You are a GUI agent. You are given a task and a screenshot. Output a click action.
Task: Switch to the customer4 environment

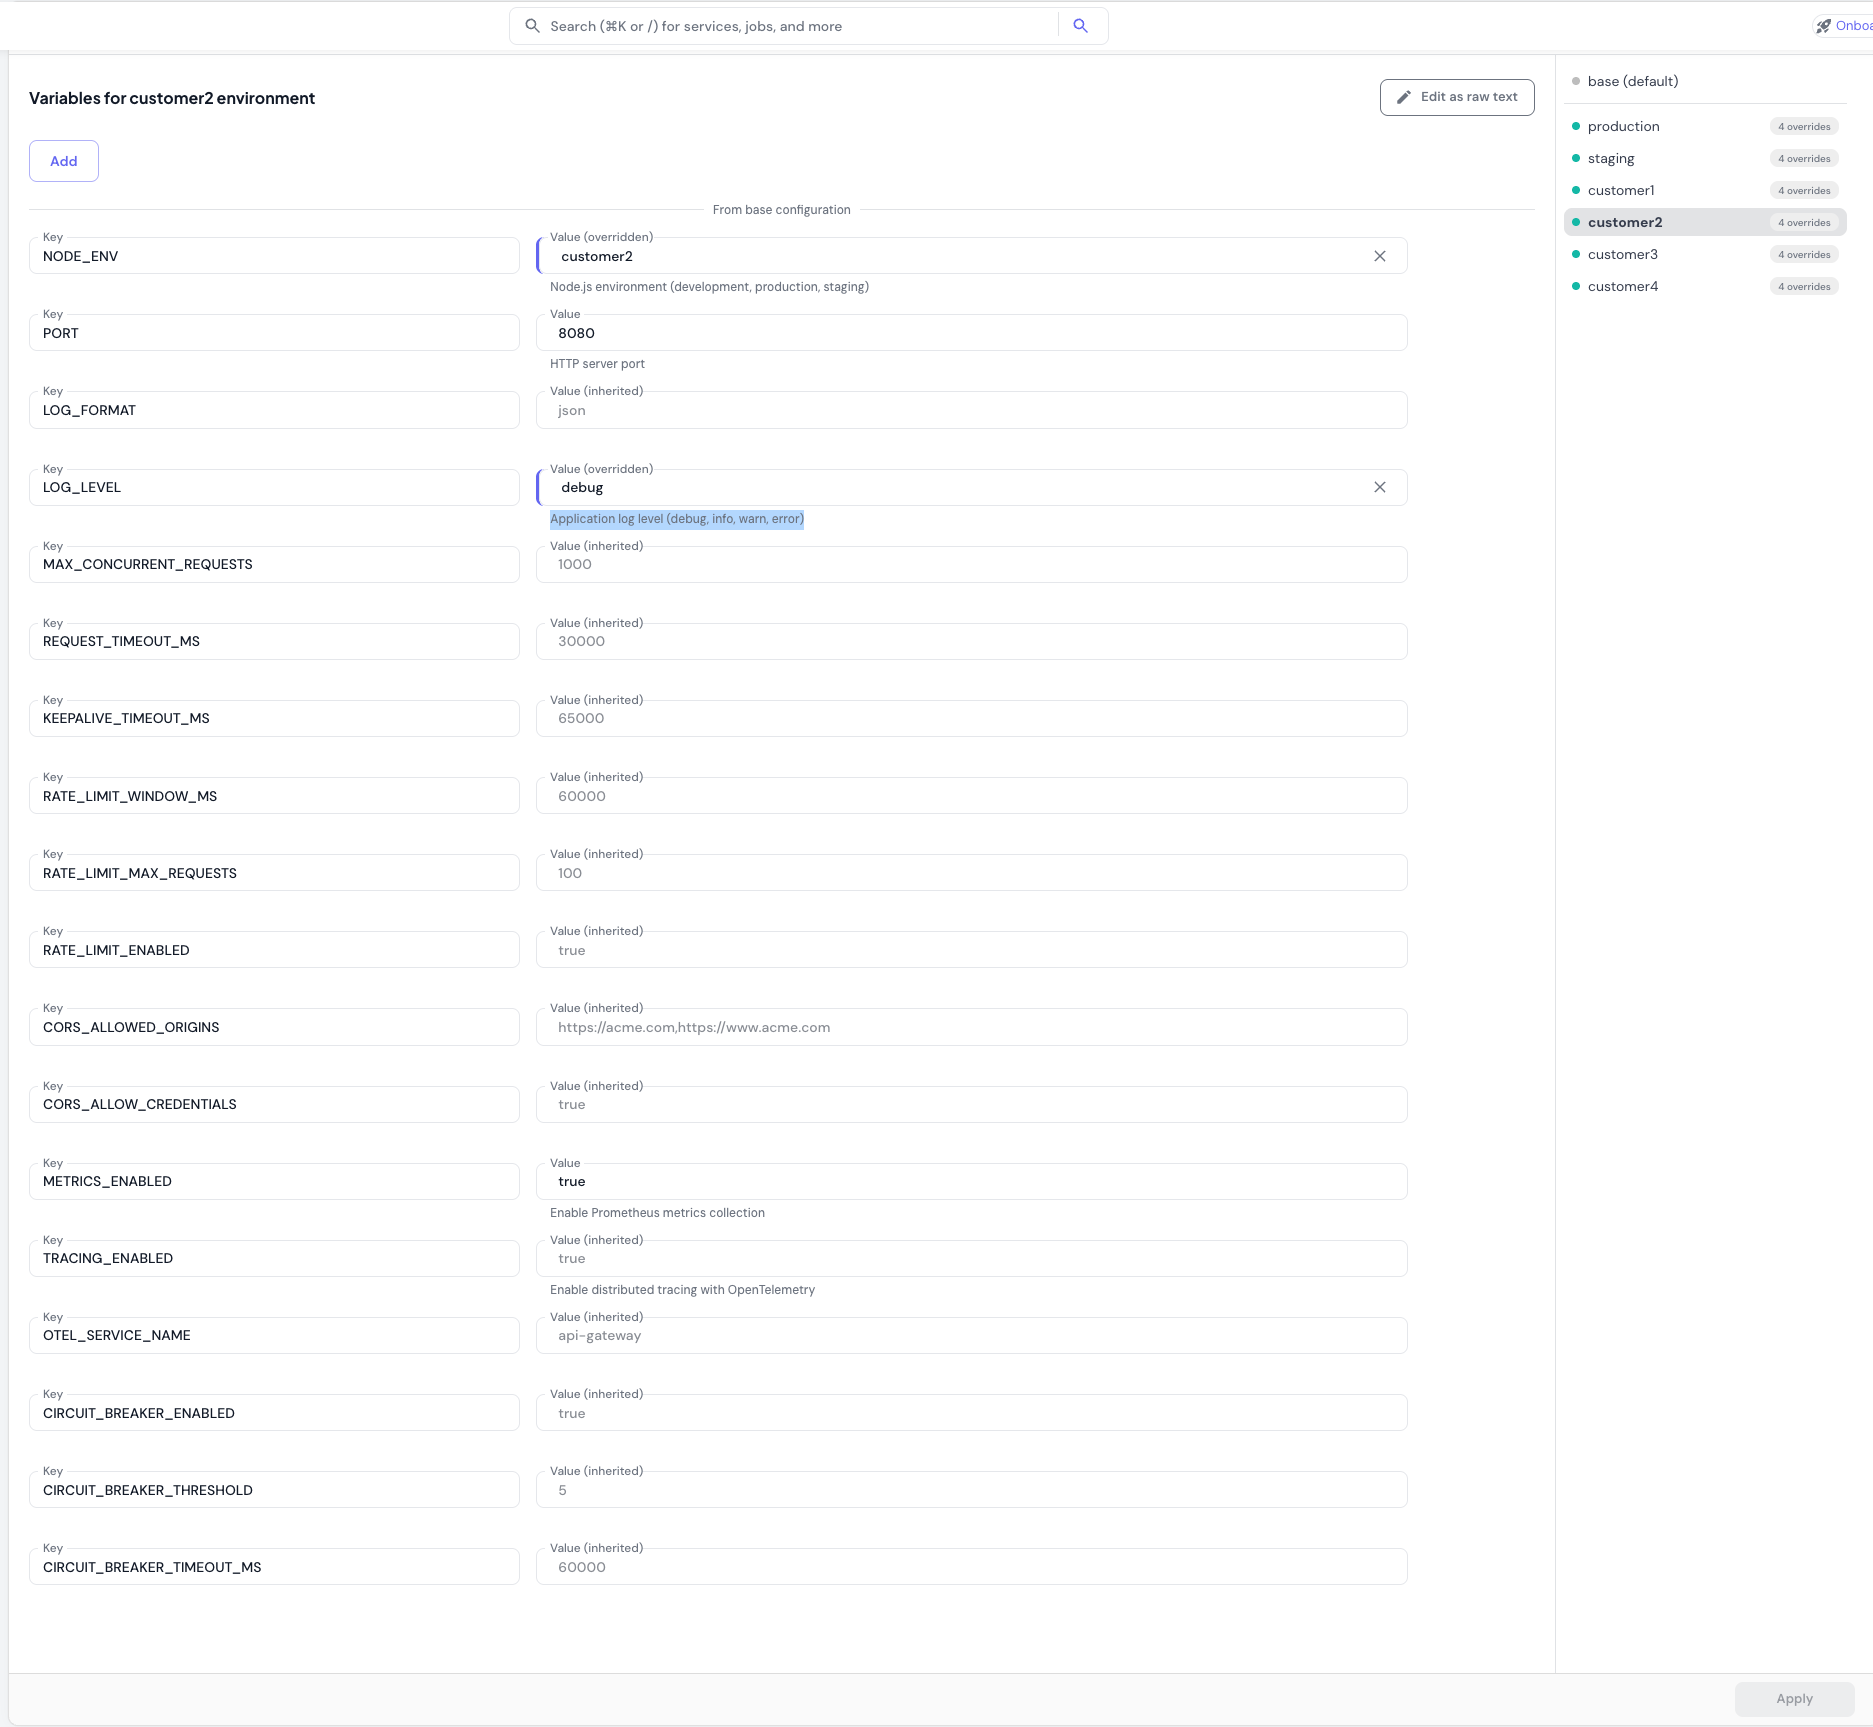coord(1622,286)
